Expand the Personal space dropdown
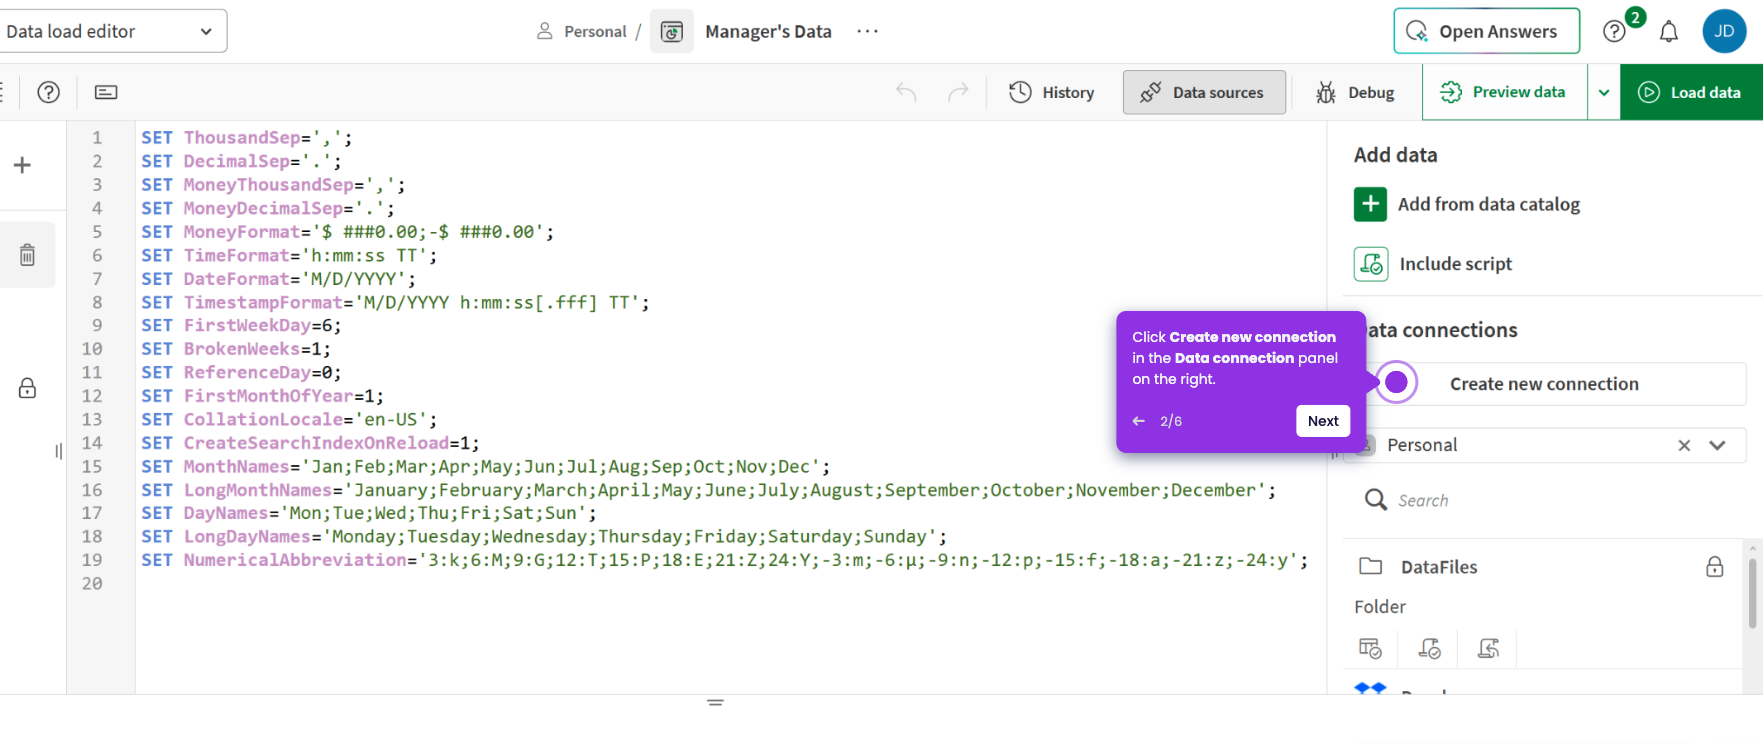This screenshot has width=1763, height=744. (1718, 445)
